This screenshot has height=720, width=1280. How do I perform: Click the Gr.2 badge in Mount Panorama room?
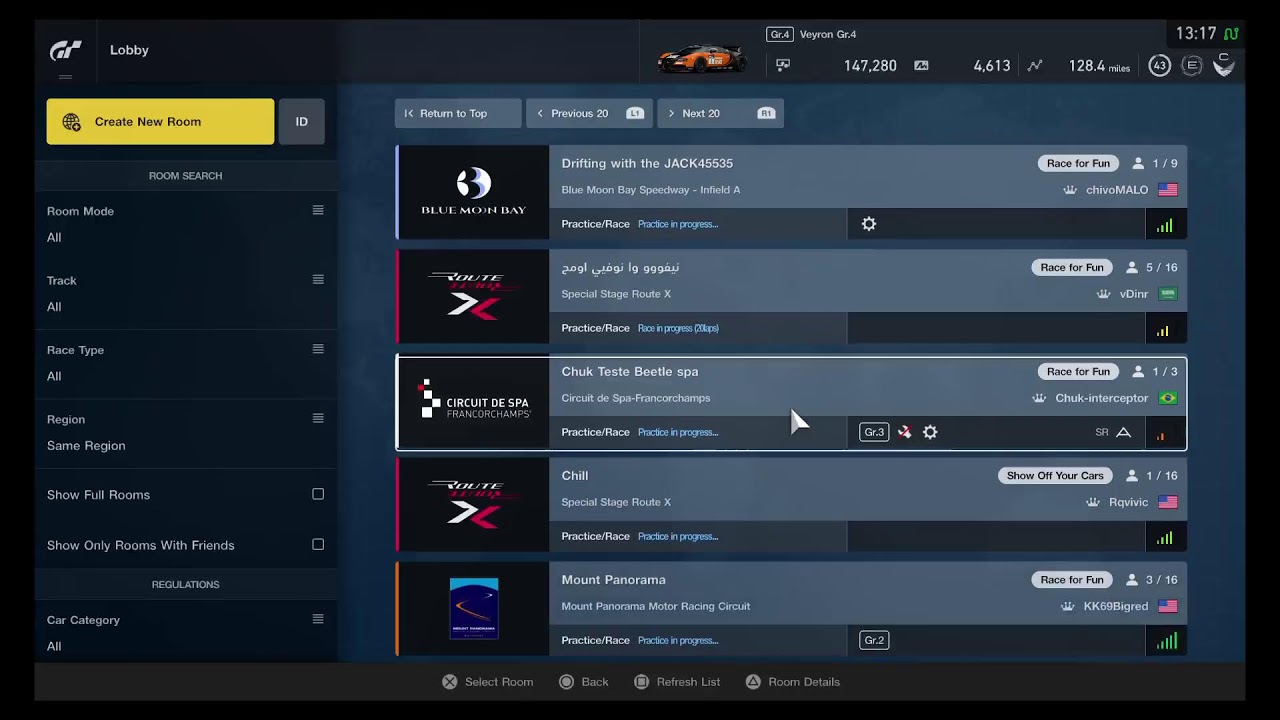(x=874, y=640)
